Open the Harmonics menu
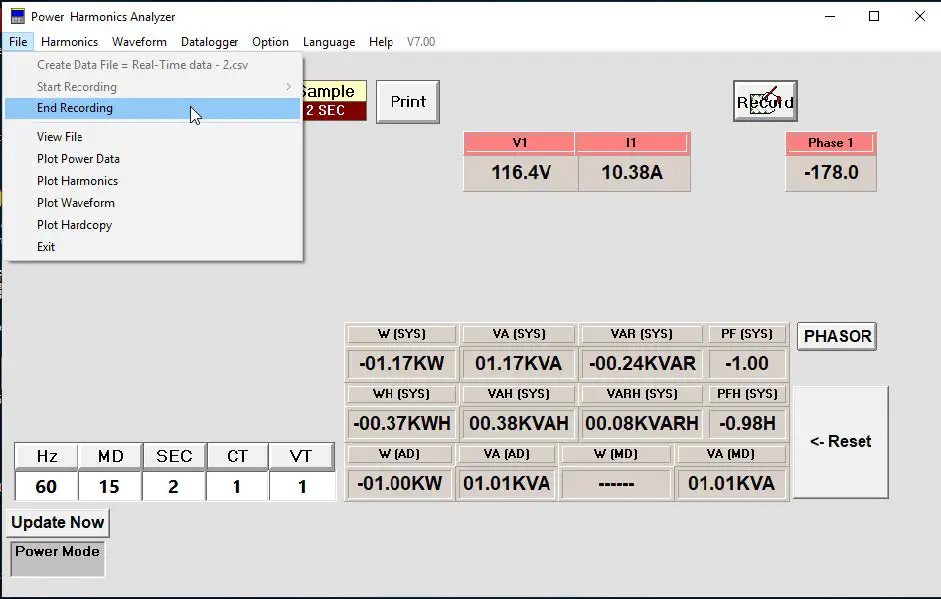 click(69, 41)
